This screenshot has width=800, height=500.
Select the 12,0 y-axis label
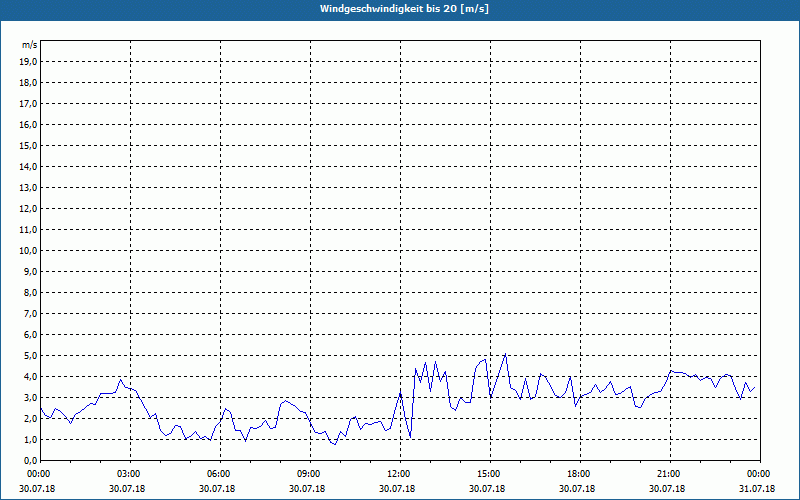(x=28, y=209)
